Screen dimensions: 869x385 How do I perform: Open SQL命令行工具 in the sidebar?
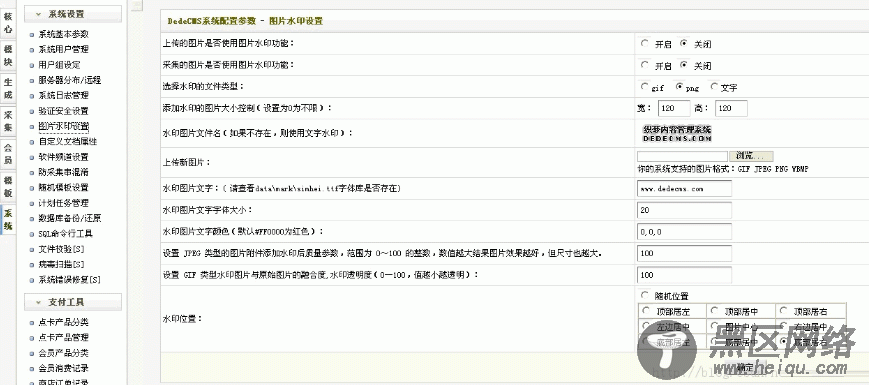65,234
